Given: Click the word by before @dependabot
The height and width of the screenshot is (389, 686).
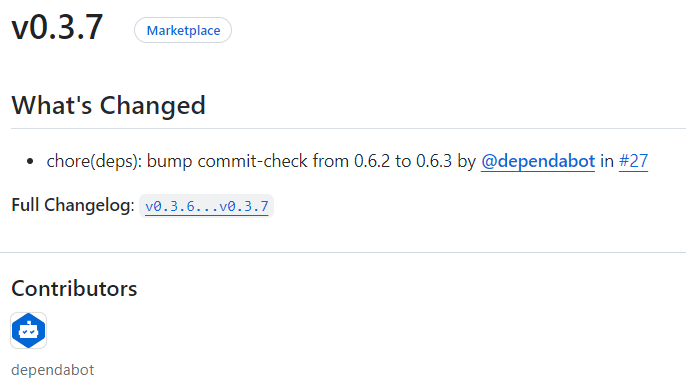Looking at the screenshot, I should [x=466, y=161].
